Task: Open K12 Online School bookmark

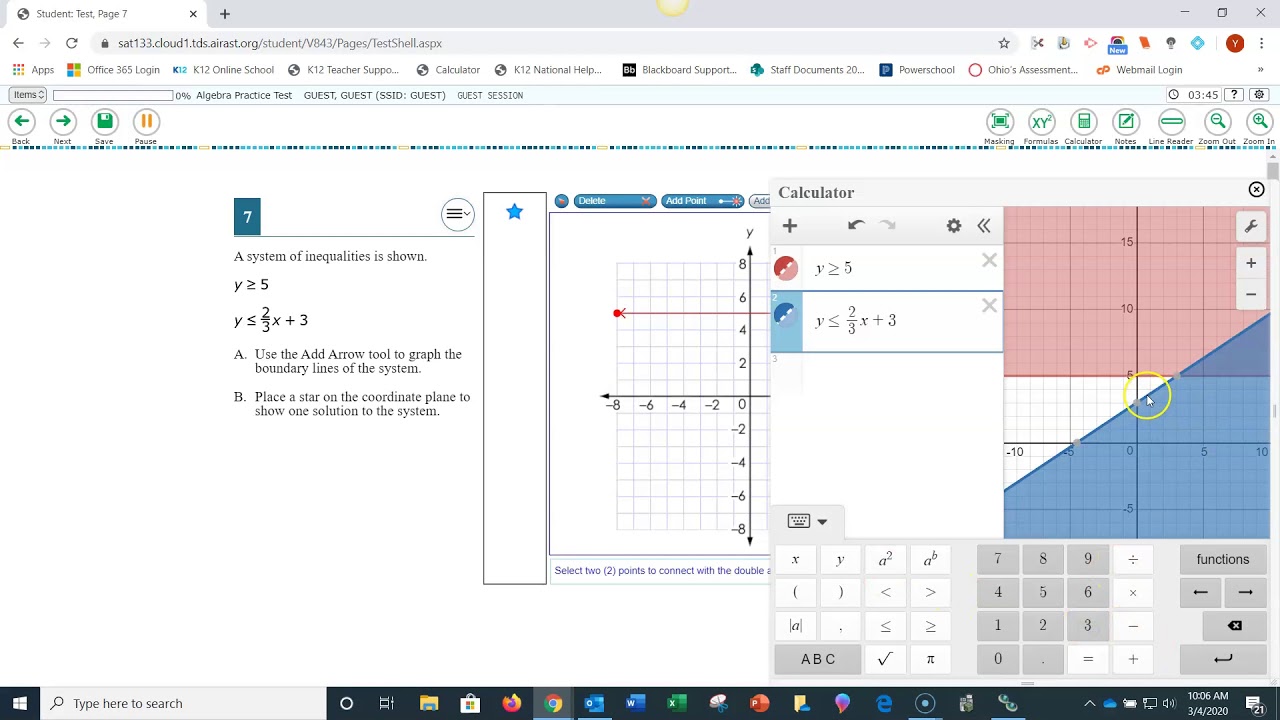Action: (222, 70)
